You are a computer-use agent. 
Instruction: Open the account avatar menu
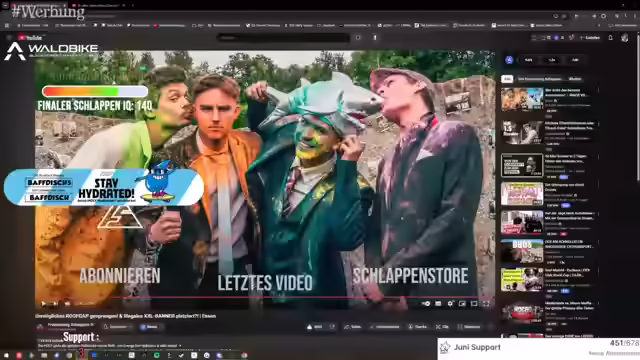tap(624, 38)
